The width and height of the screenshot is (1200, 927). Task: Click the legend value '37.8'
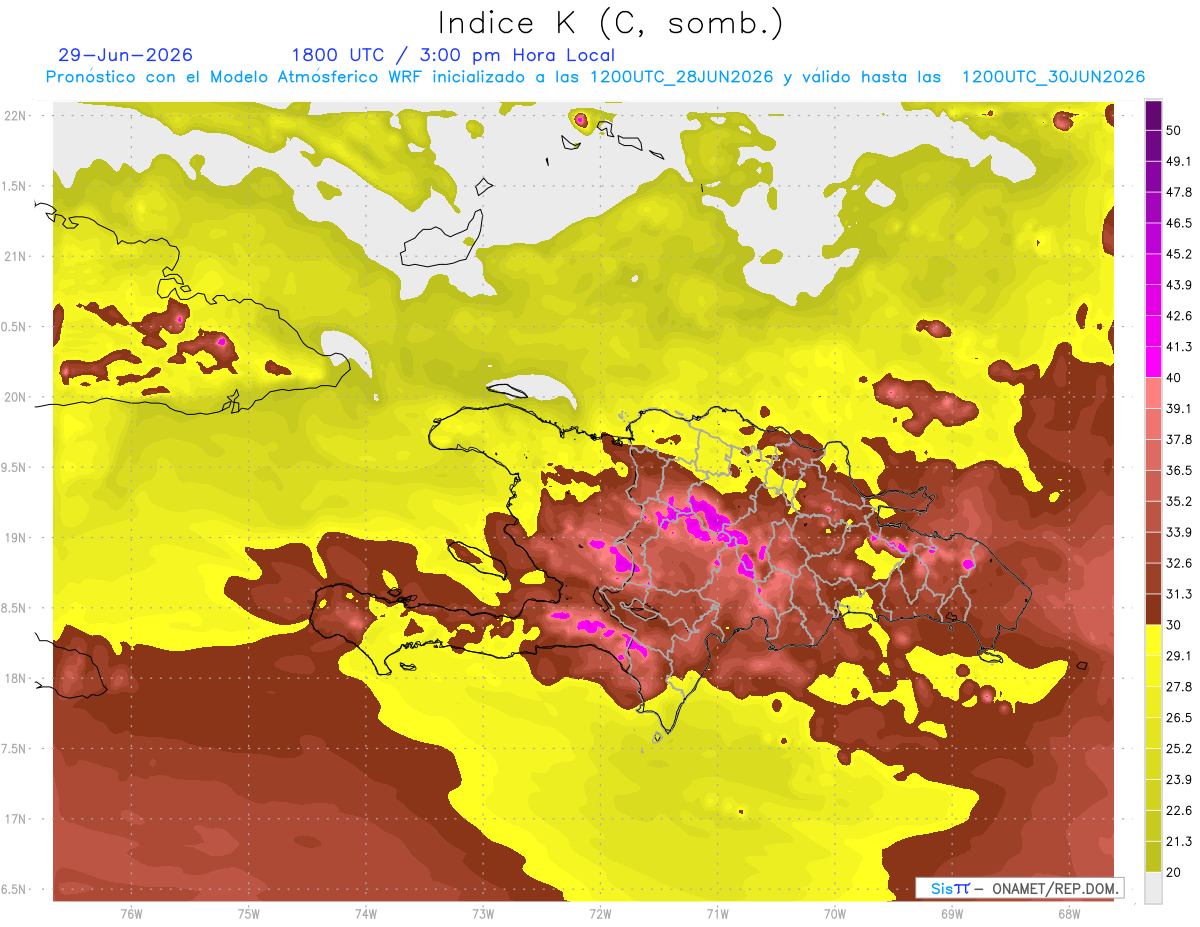[1179, 440]
